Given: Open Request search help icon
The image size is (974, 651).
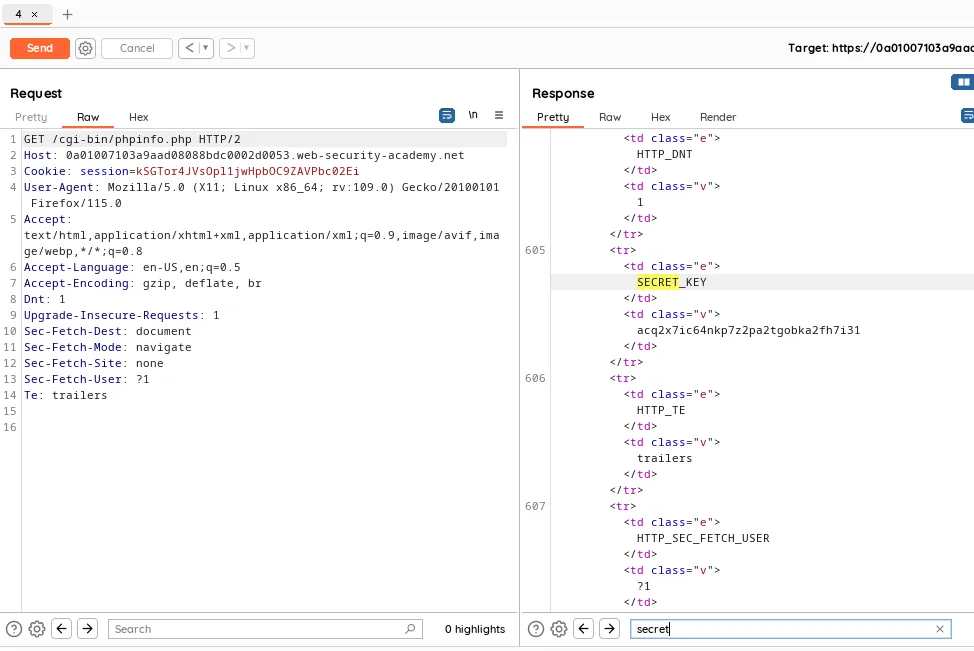Looking at the screenshot, I should pyautogui.click(x=14, y=629).
